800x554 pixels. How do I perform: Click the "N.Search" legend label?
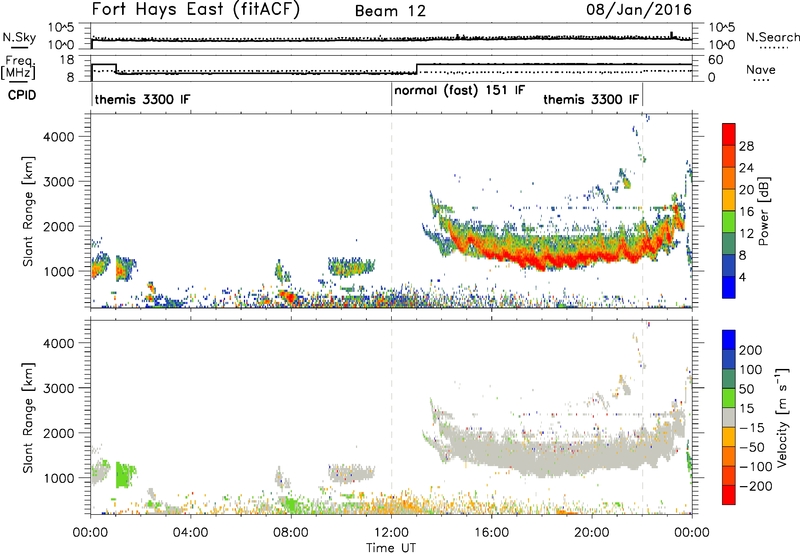pos(773,37)
